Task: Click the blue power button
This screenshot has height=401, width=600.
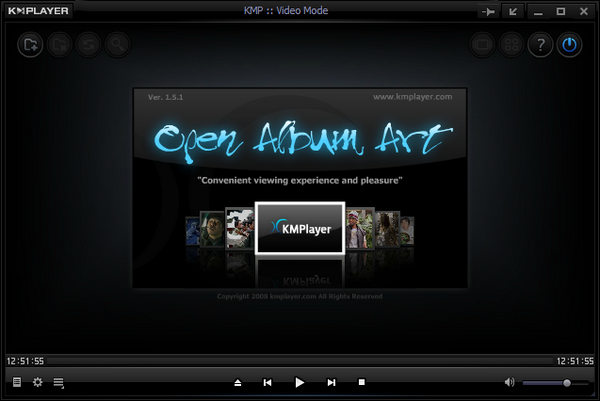Action: [569, 45]
